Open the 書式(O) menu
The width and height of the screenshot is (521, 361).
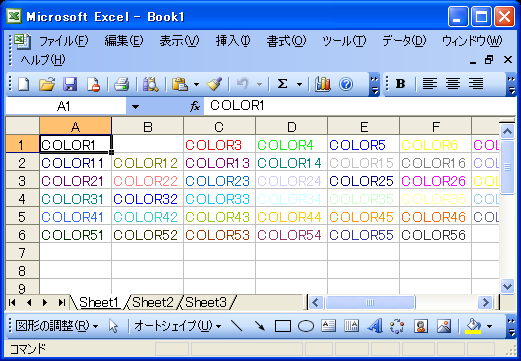(x=286, y=41)
